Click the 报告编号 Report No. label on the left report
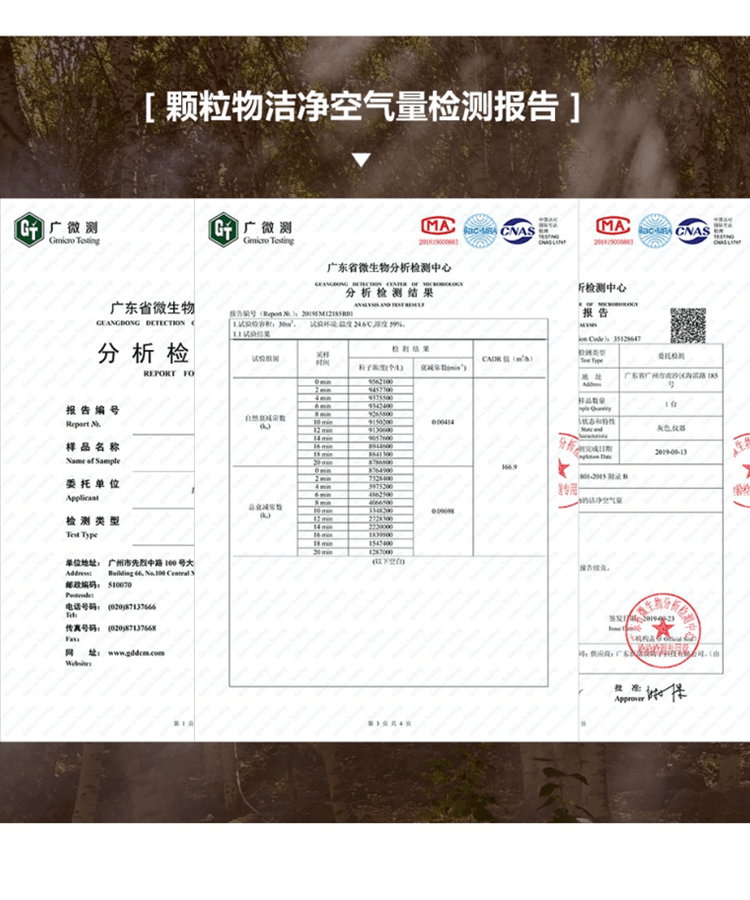 click(x=92, y=416)
